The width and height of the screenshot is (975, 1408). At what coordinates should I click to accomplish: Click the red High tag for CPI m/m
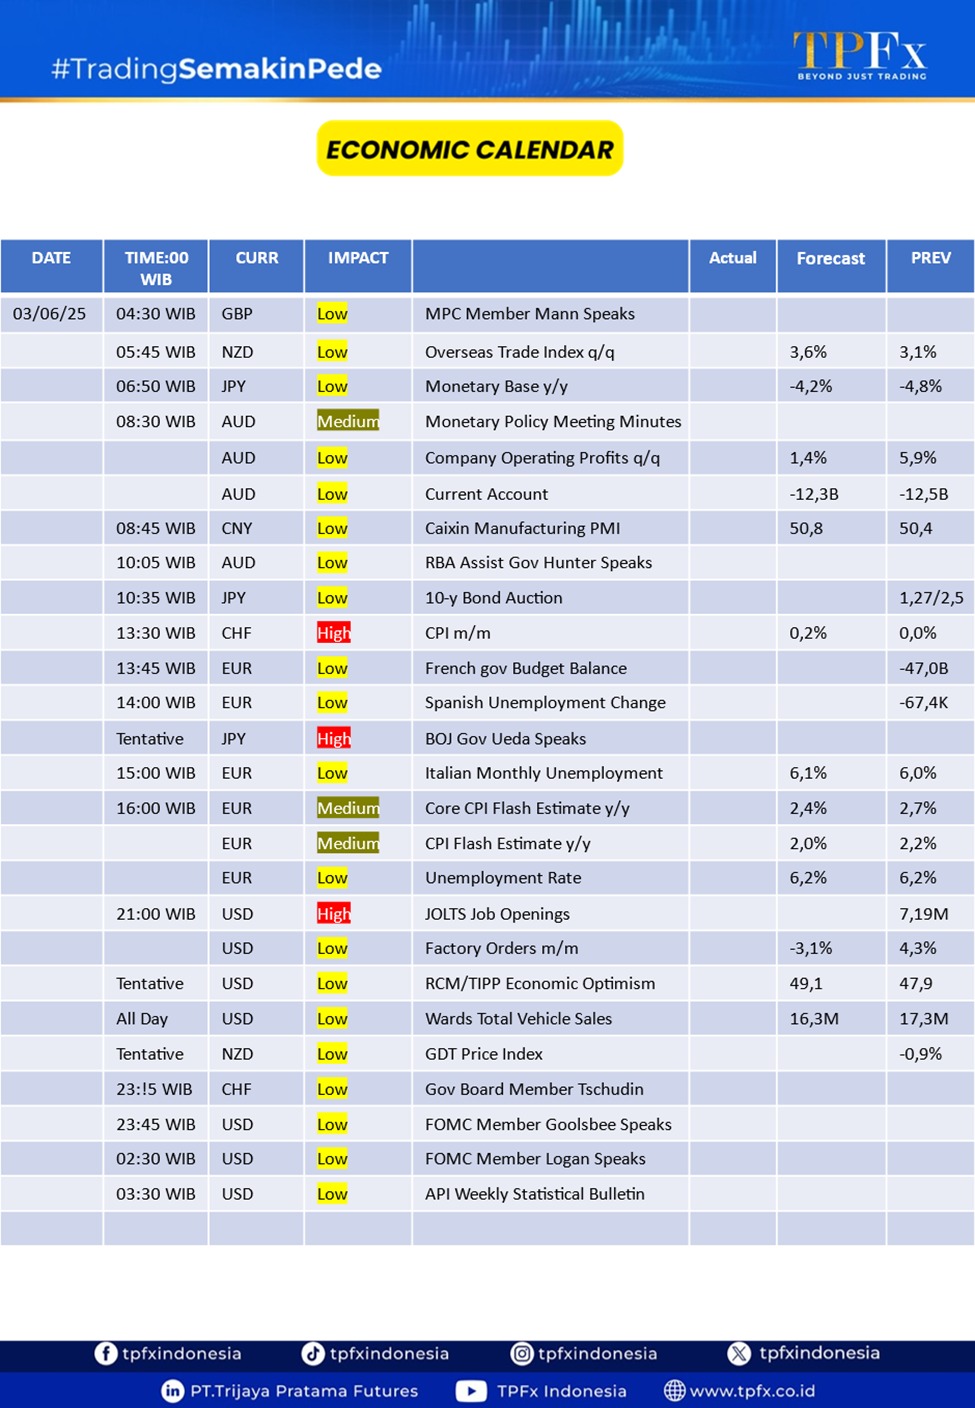pos(334,633)
